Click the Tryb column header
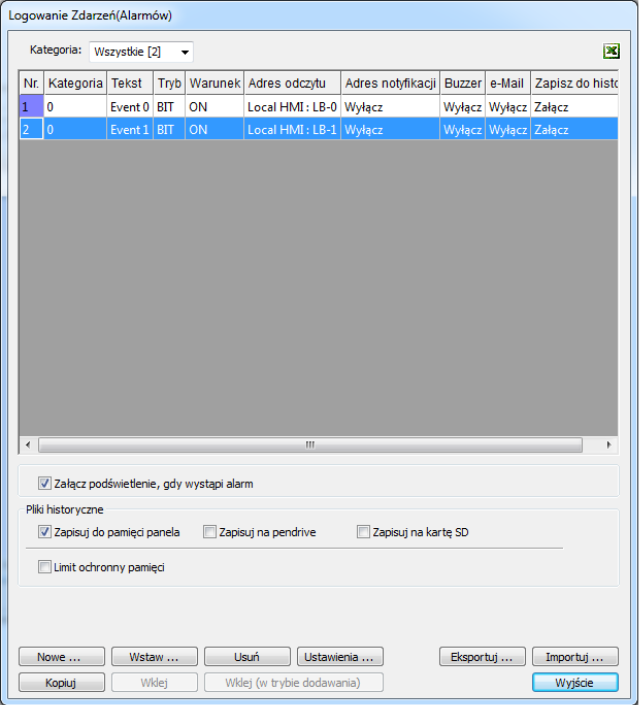The image size is (639, 705). pyautogui.click(x=169, y=83)
